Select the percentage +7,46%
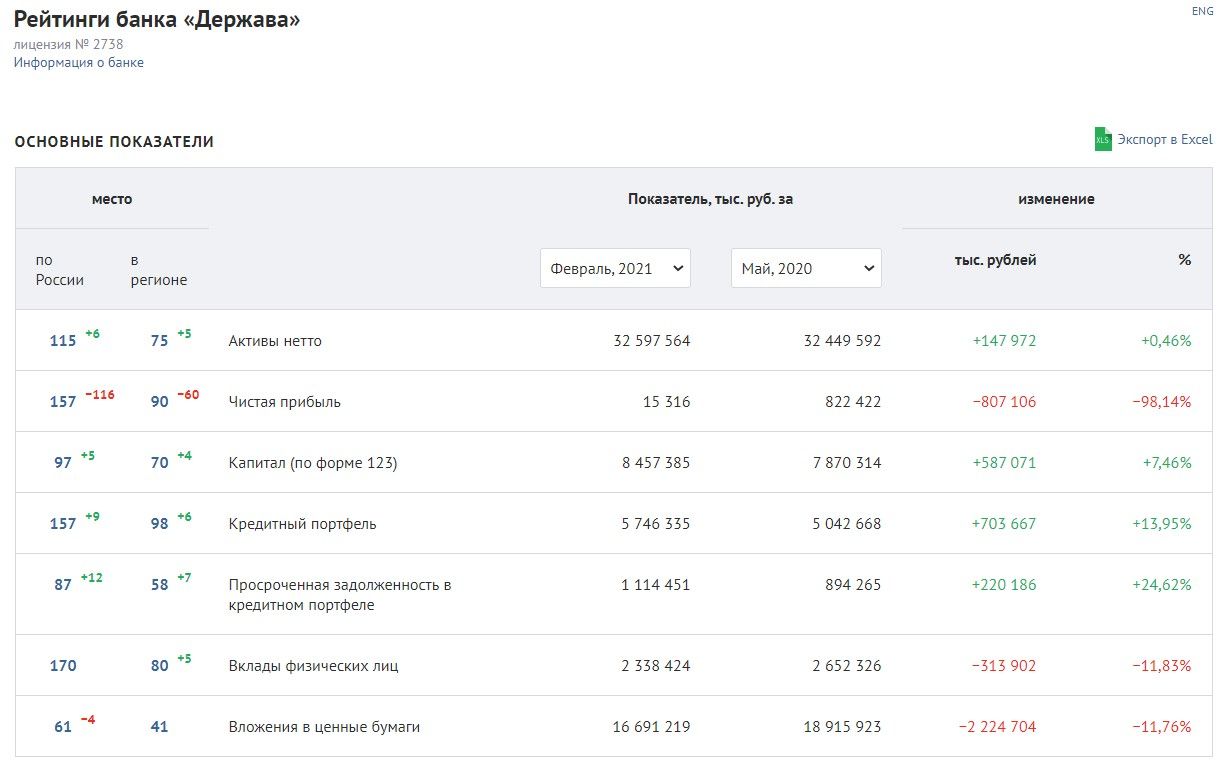The height and width of the screenshot is (769, 1221). click(x=1166, y=463)
